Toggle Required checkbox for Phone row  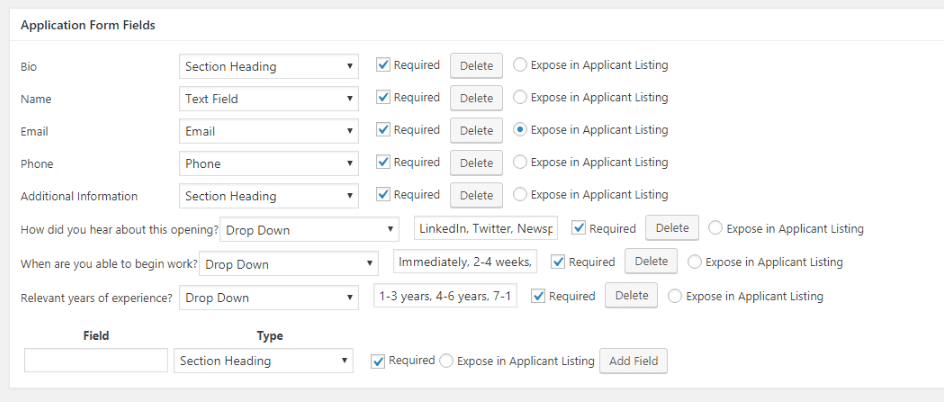tap(383, 162)
